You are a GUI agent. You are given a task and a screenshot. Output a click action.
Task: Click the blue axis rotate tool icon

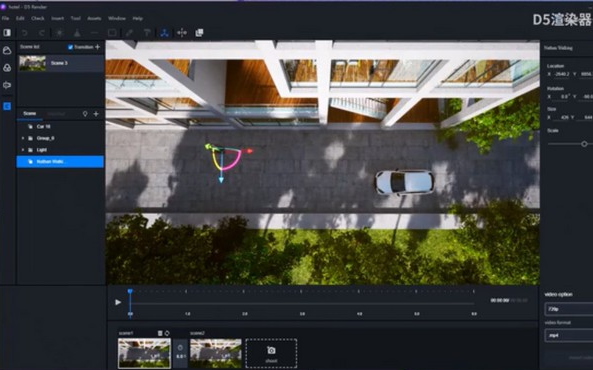coord(164,33)
